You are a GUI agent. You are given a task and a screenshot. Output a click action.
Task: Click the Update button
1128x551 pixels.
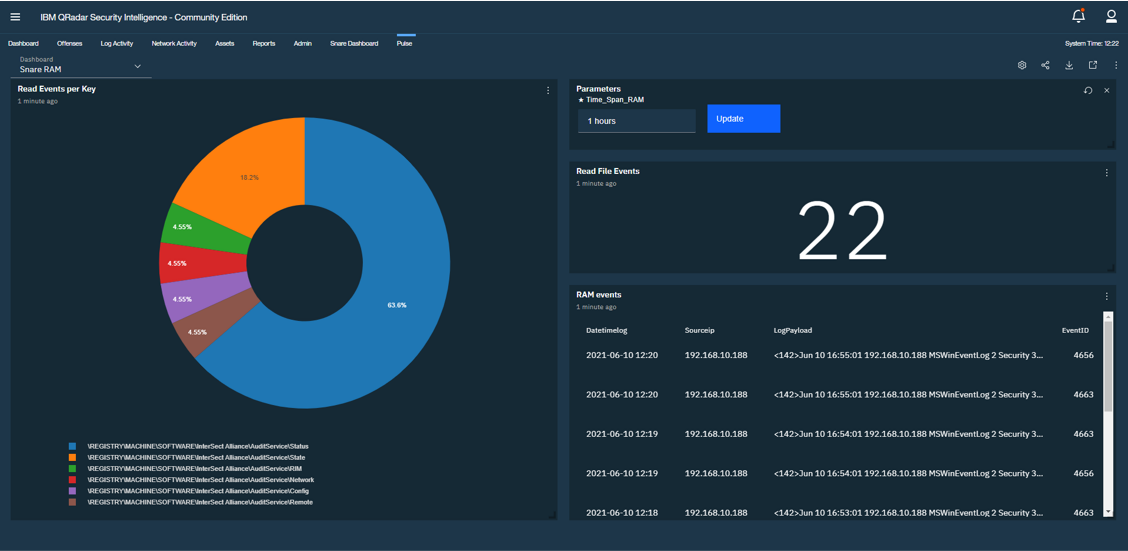[x=744, y=119]
